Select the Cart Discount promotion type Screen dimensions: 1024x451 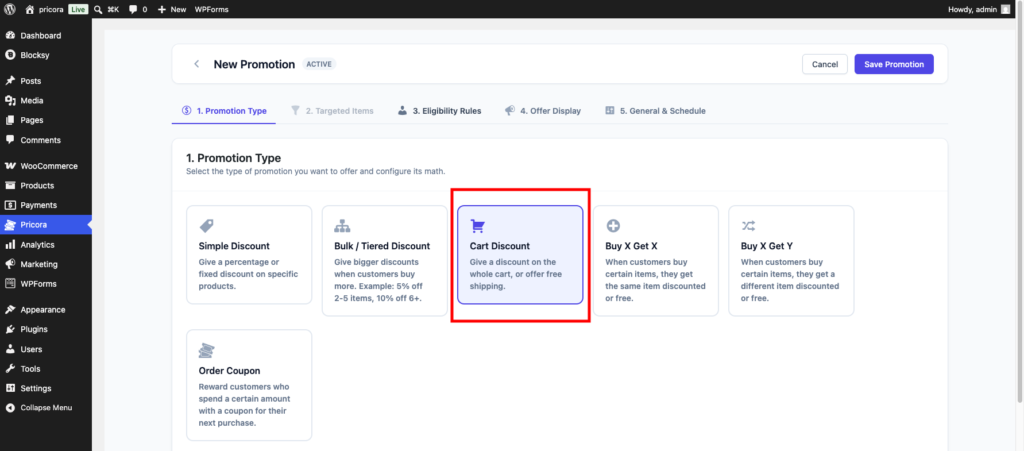(x=520, y=255)
